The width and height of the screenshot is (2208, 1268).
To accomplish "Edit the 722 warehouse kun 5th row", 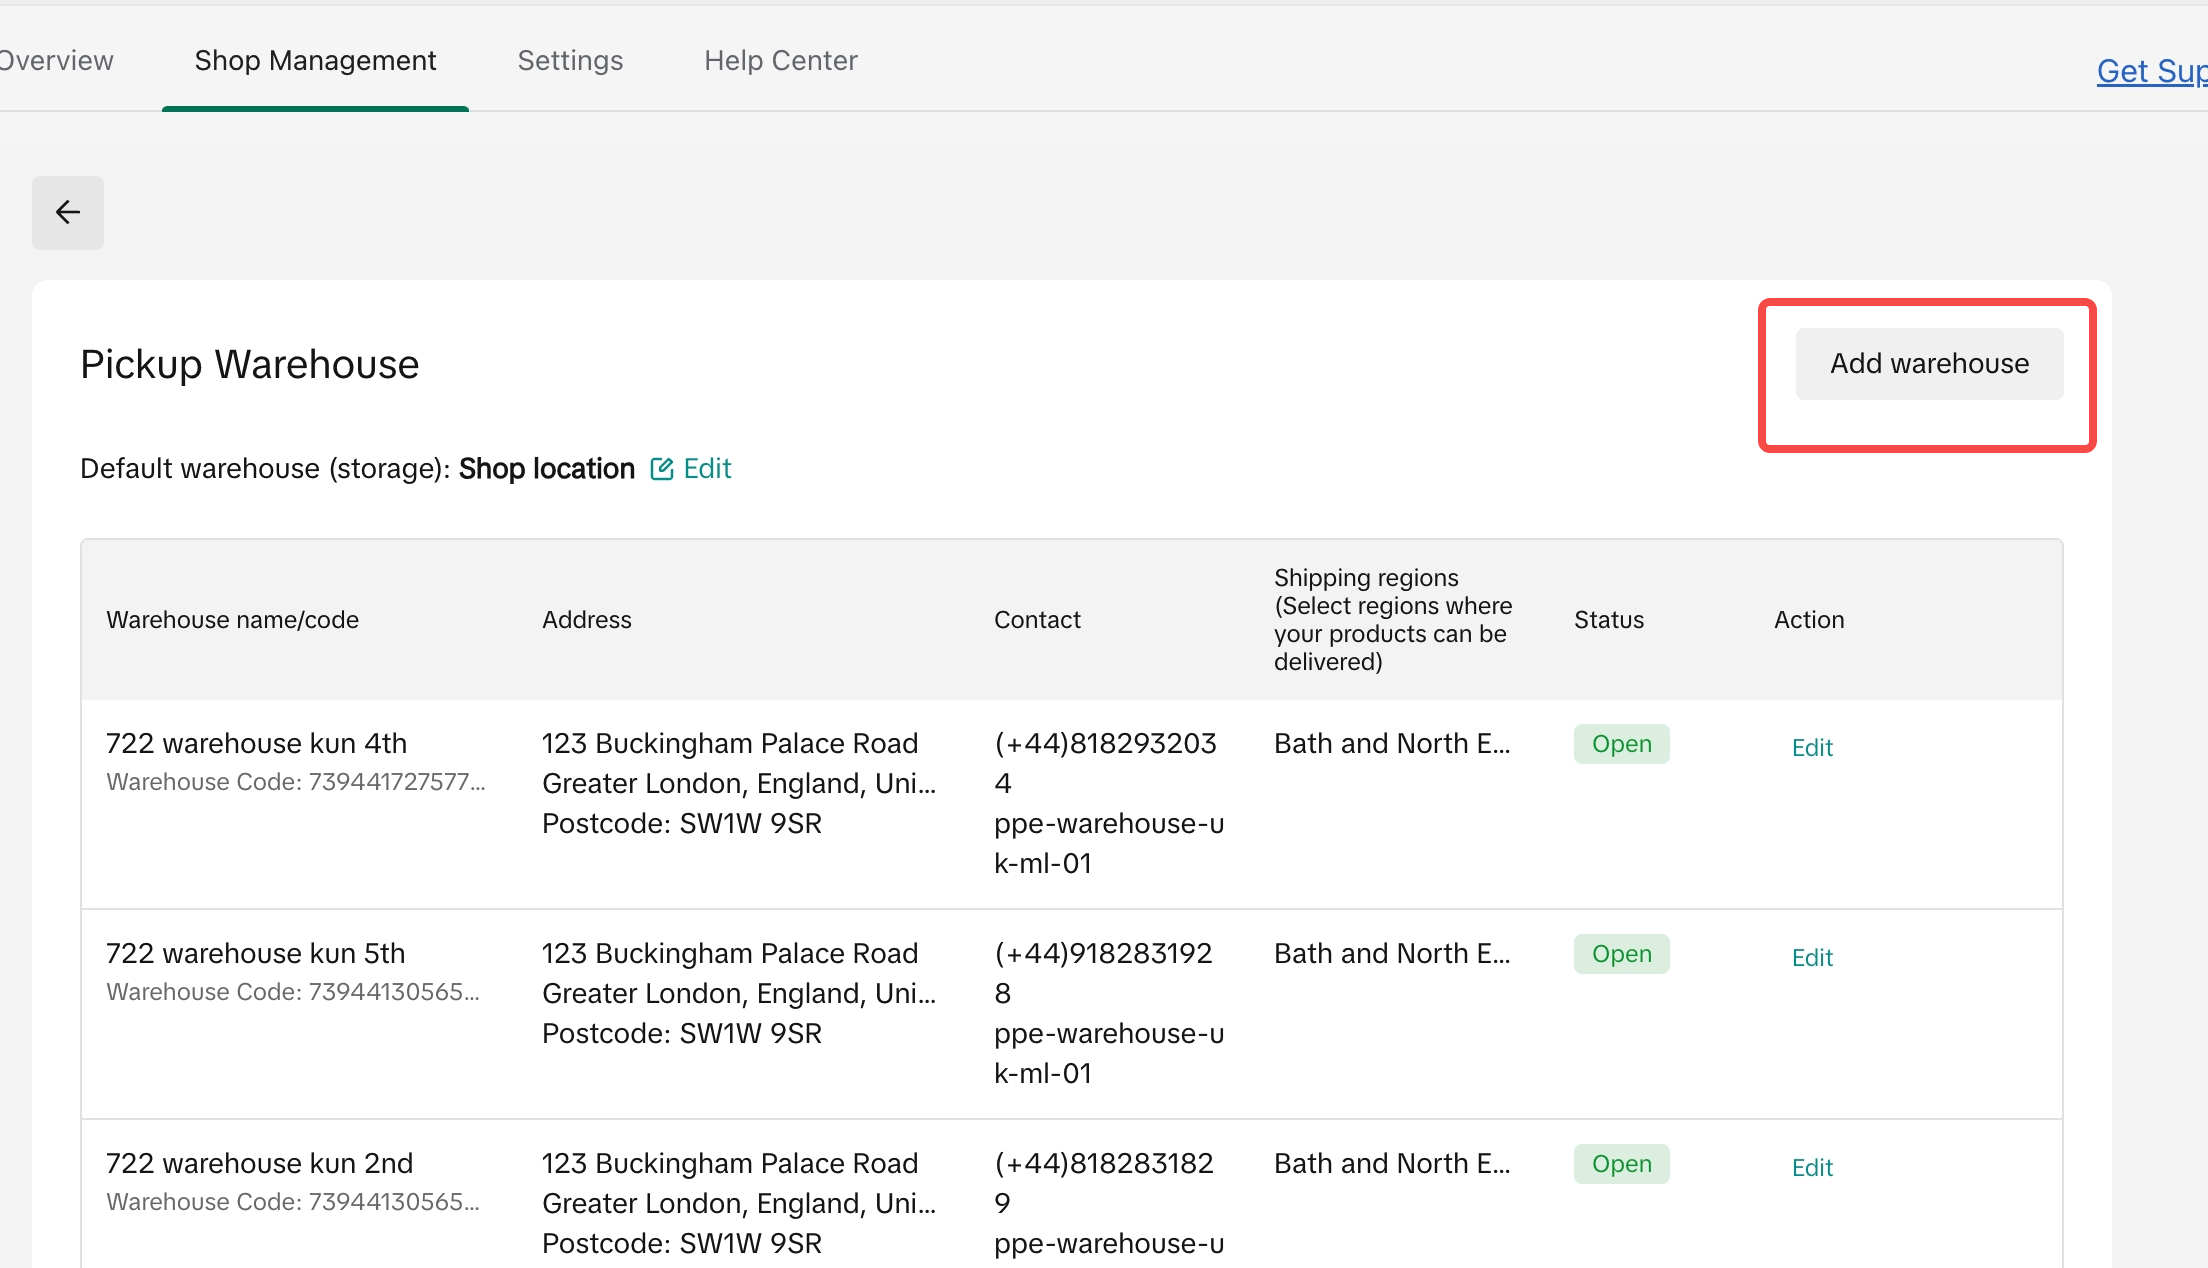I will pyautogui.click(x=1811, y=958).
